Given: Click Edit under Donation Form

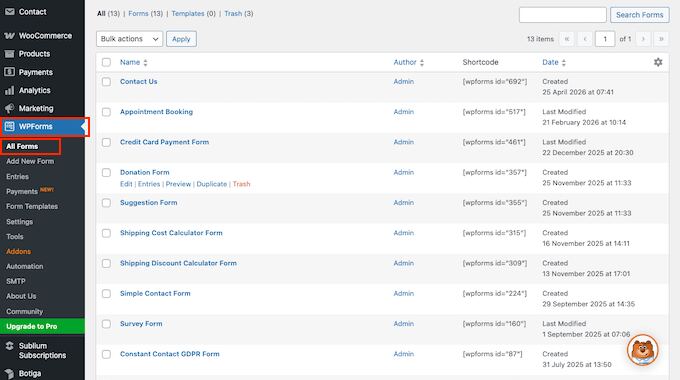Looking at the screenshot, I should 126,184.
